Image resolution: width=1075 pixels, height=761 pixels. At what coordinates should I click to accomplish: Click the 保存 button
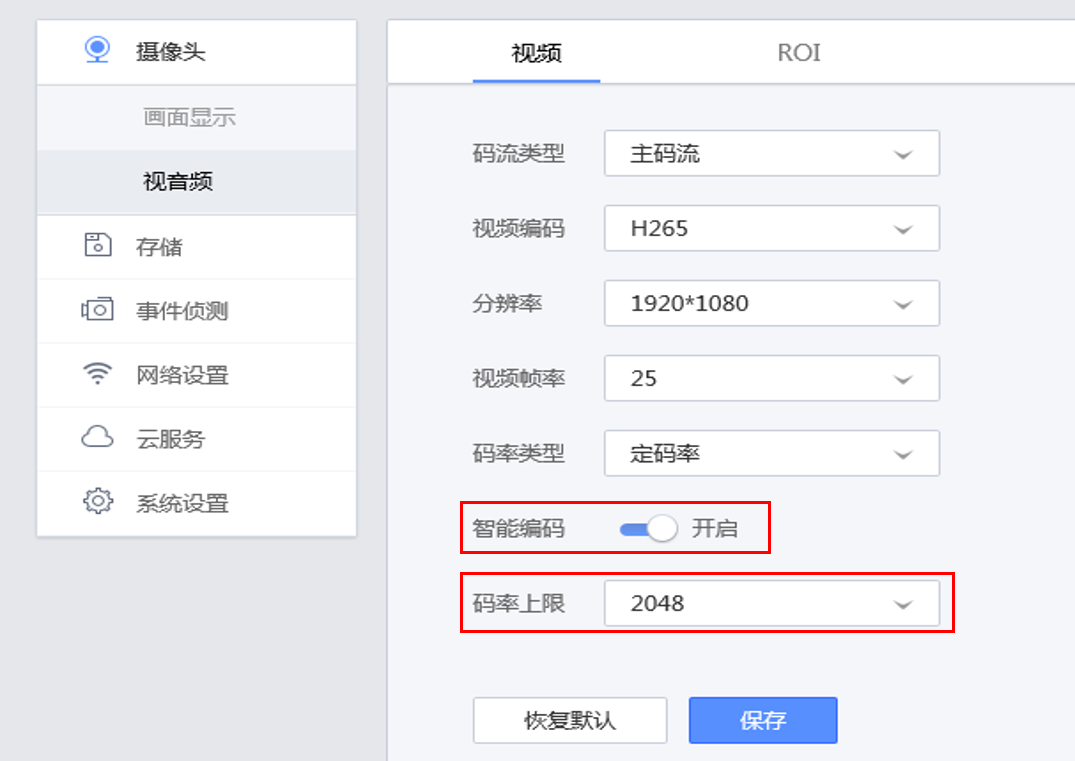(762, 720)
